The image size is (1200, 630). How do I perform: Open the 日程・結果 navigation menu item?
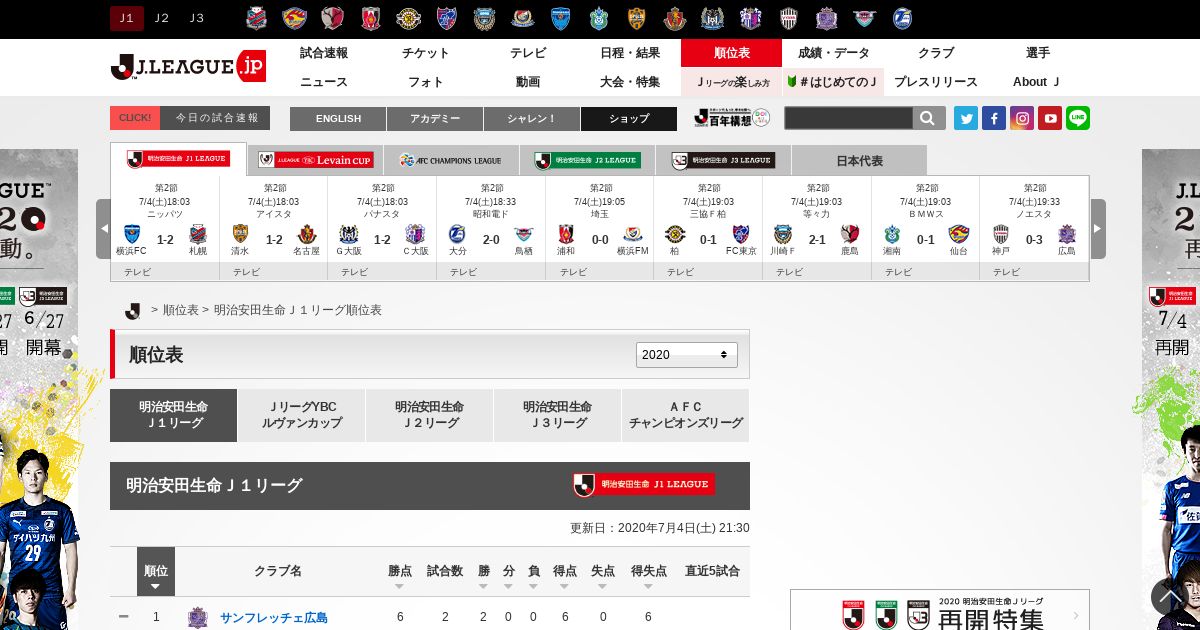pos(630,53)
